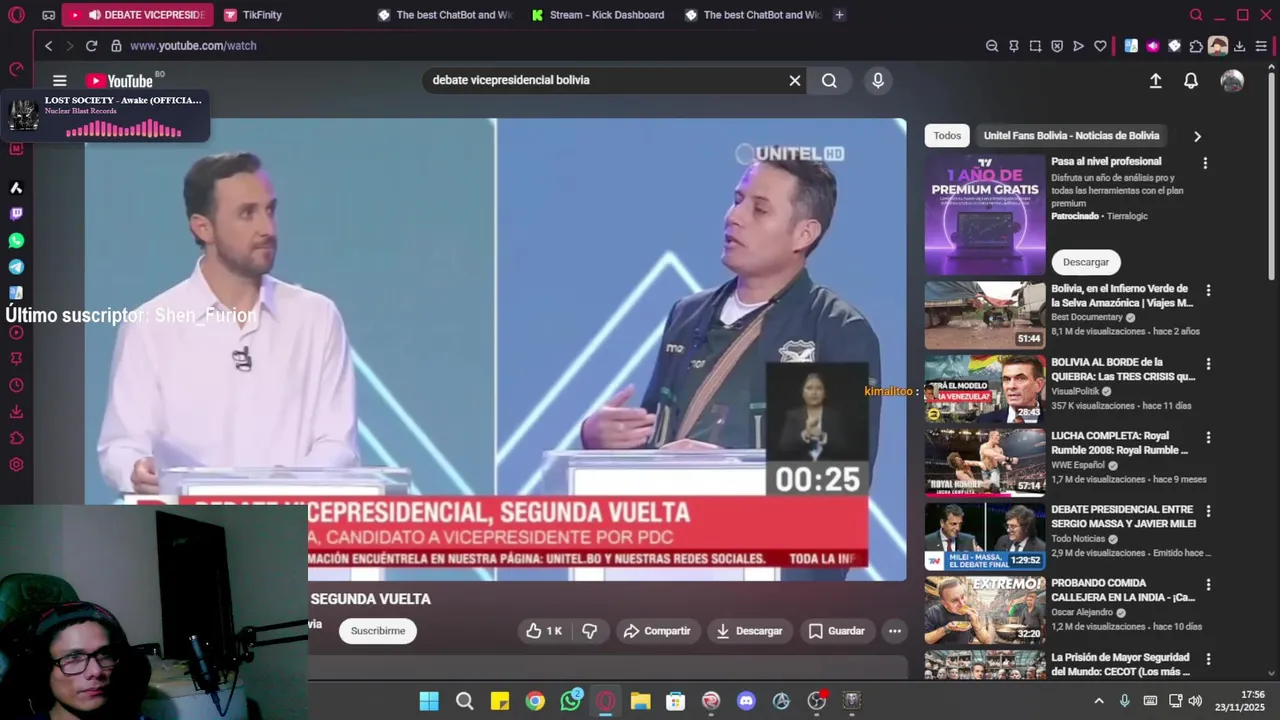Open options for Bolivia Infierno Verde video
The width and height of the screenshot is (1280, 720).
(x=1208, y=290)
